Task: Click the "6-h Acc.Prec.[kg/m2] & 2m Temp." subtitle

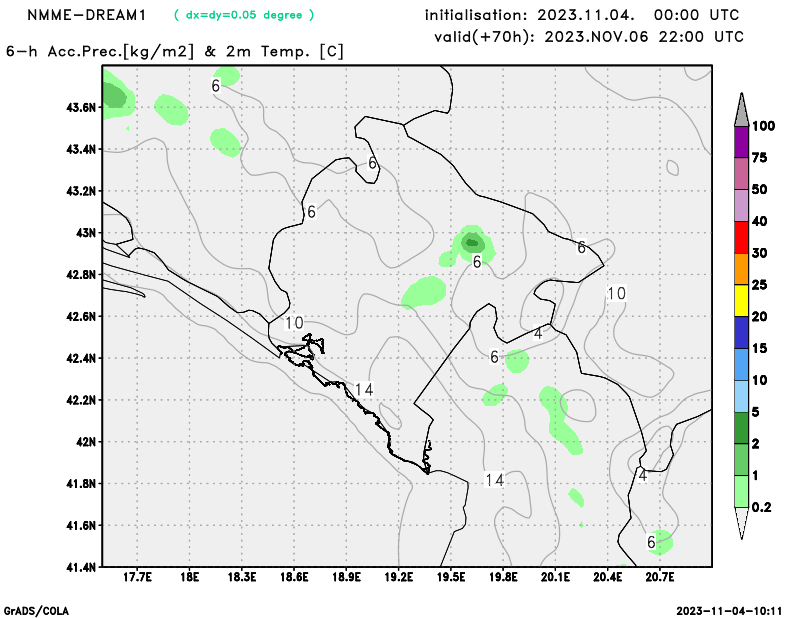Action: click(x=175, y=52)
